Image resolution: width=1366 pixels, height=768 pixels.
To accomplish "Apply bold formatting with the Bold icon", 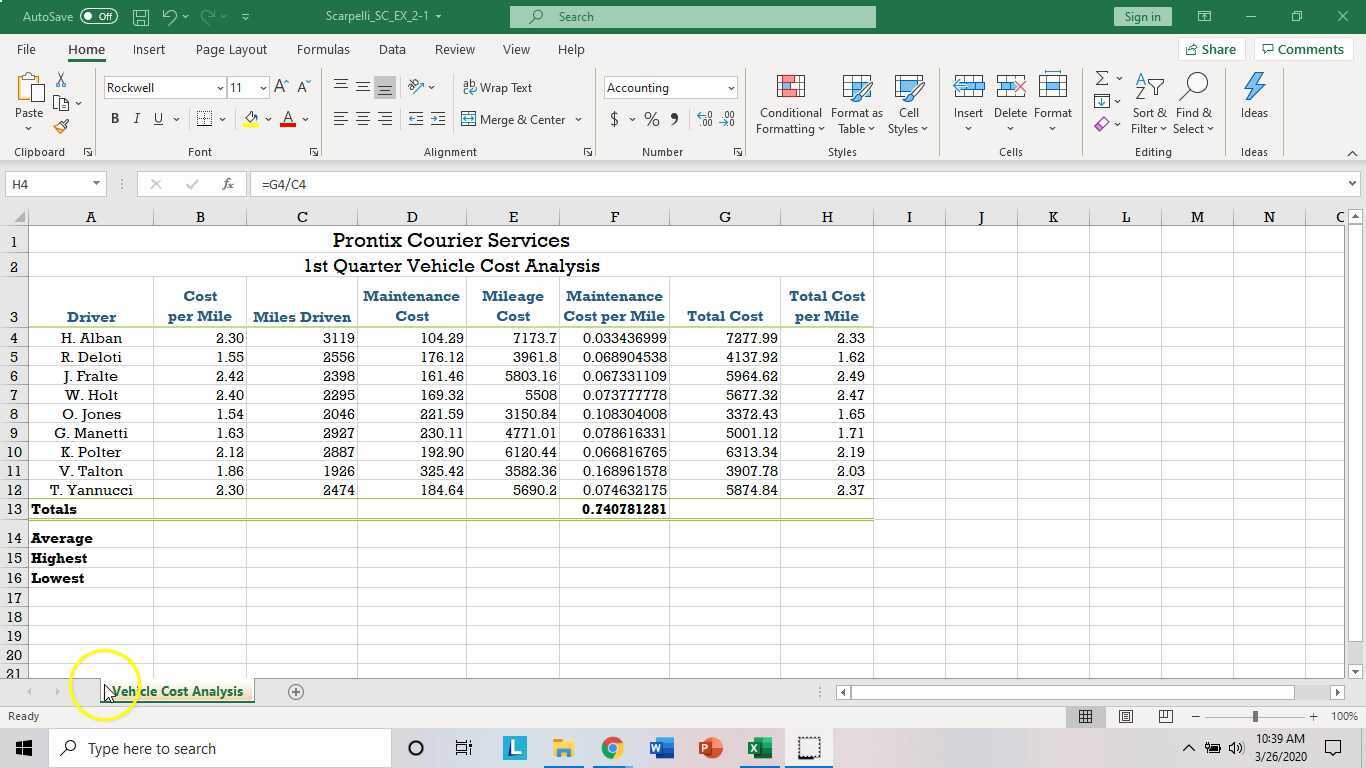I will point(114,118).
